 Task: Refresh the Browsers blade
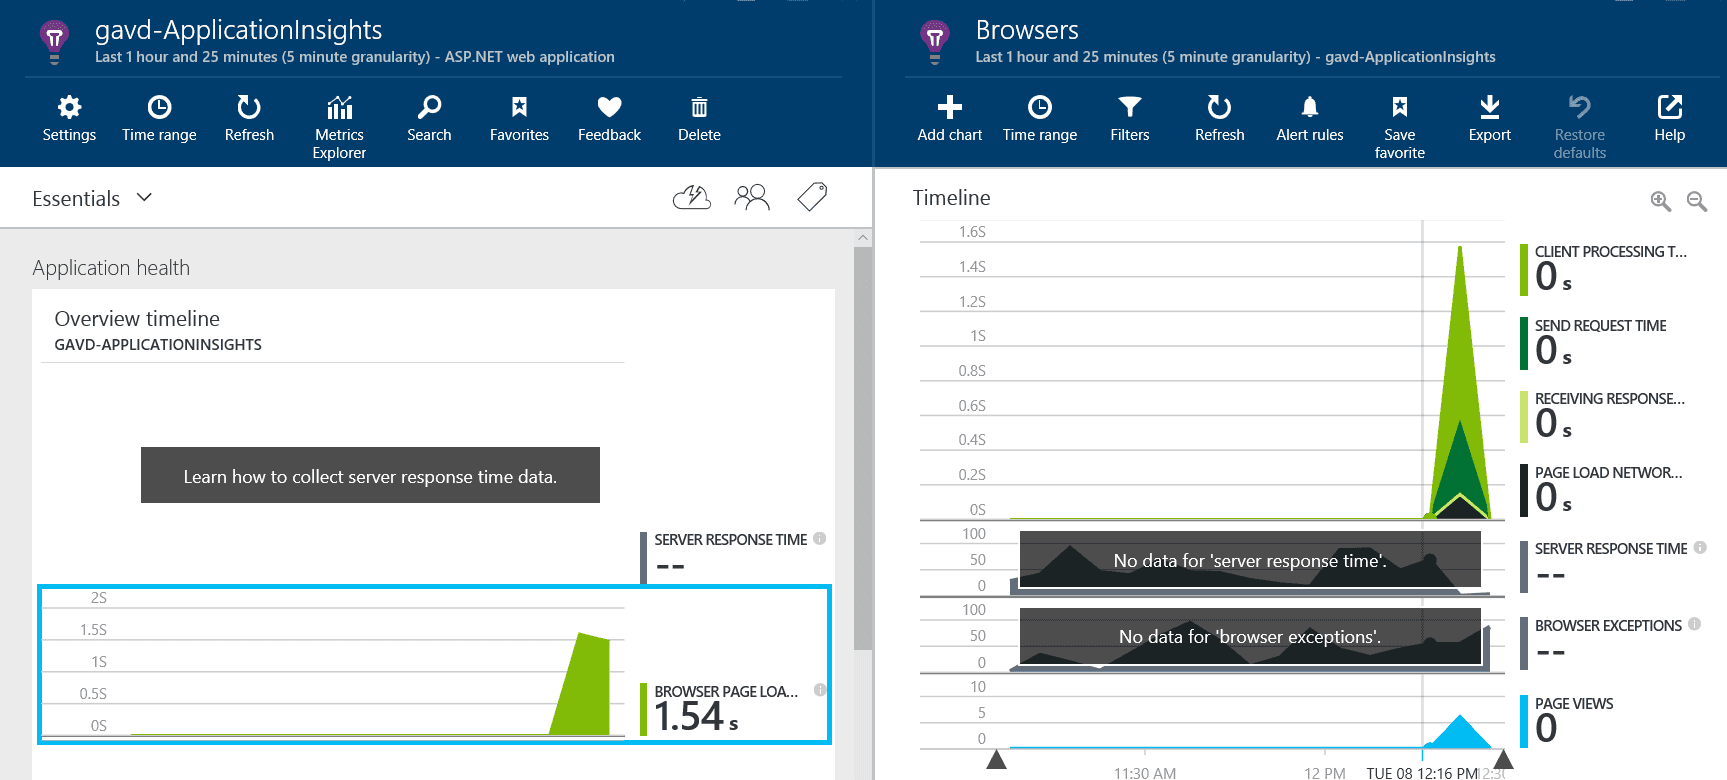(x=1220, y=119)
